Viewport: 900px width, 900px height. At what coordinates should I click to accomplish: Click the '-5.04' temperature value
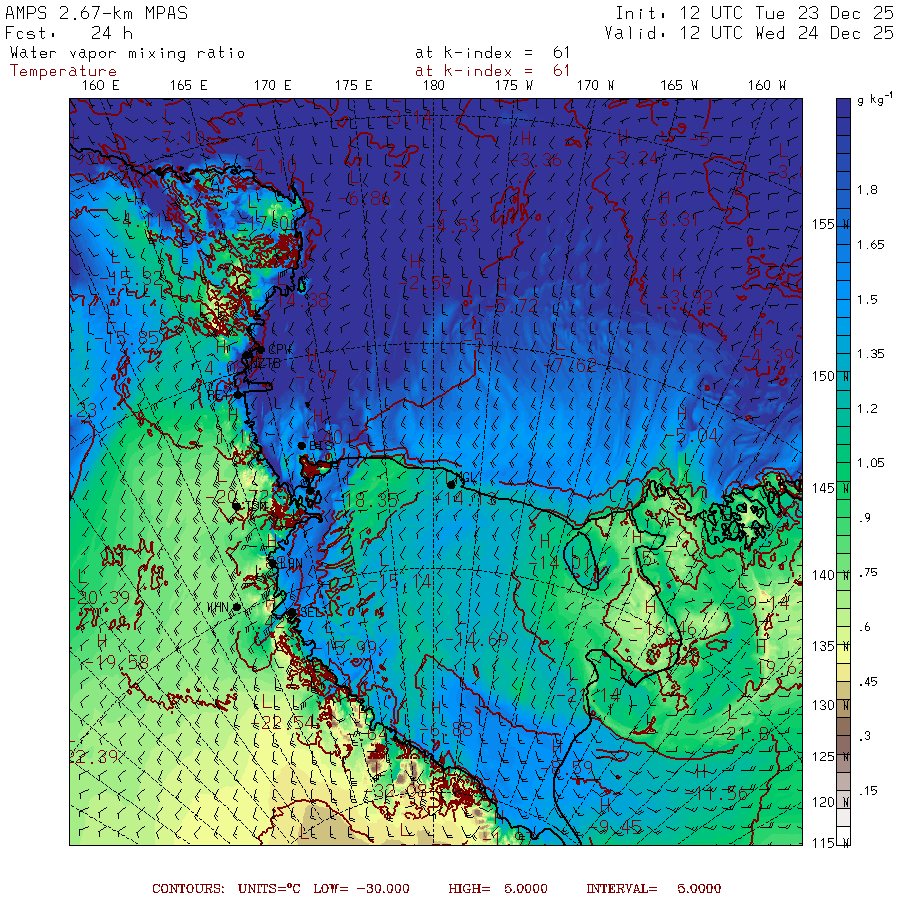(691, 436)
